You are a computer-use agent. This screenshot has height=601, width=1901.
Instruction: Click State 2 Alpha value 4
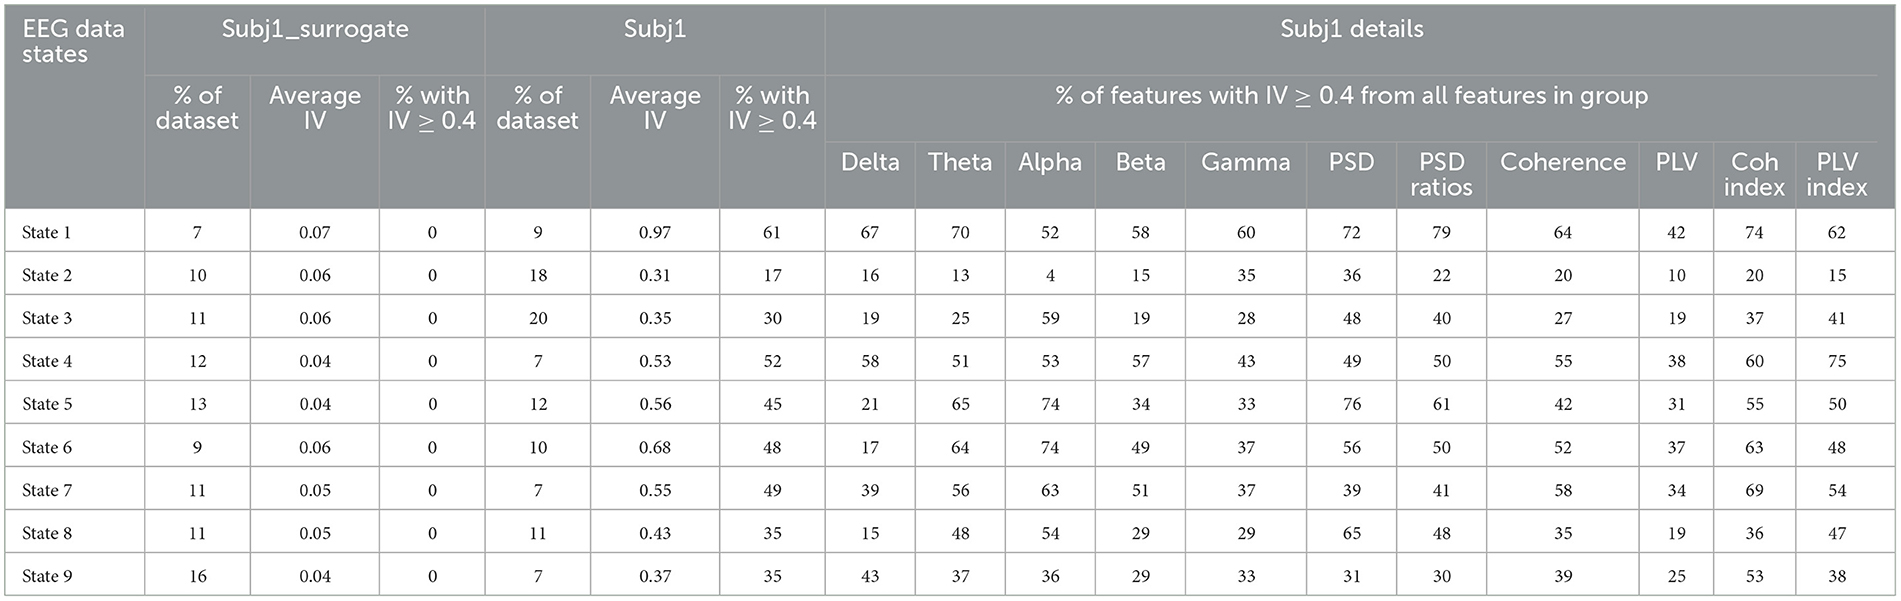tap(1050, 275)
